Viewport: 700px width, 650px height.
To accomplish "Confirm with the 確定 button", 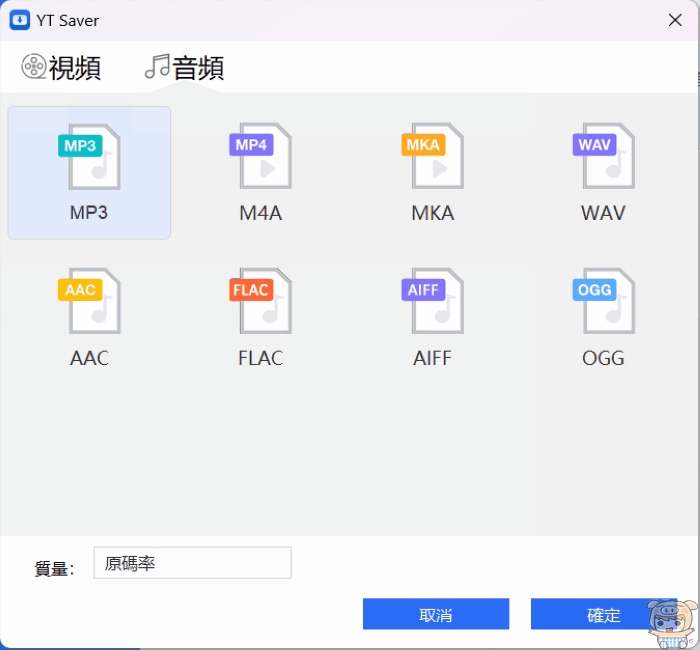I will (x=604, y=614).
